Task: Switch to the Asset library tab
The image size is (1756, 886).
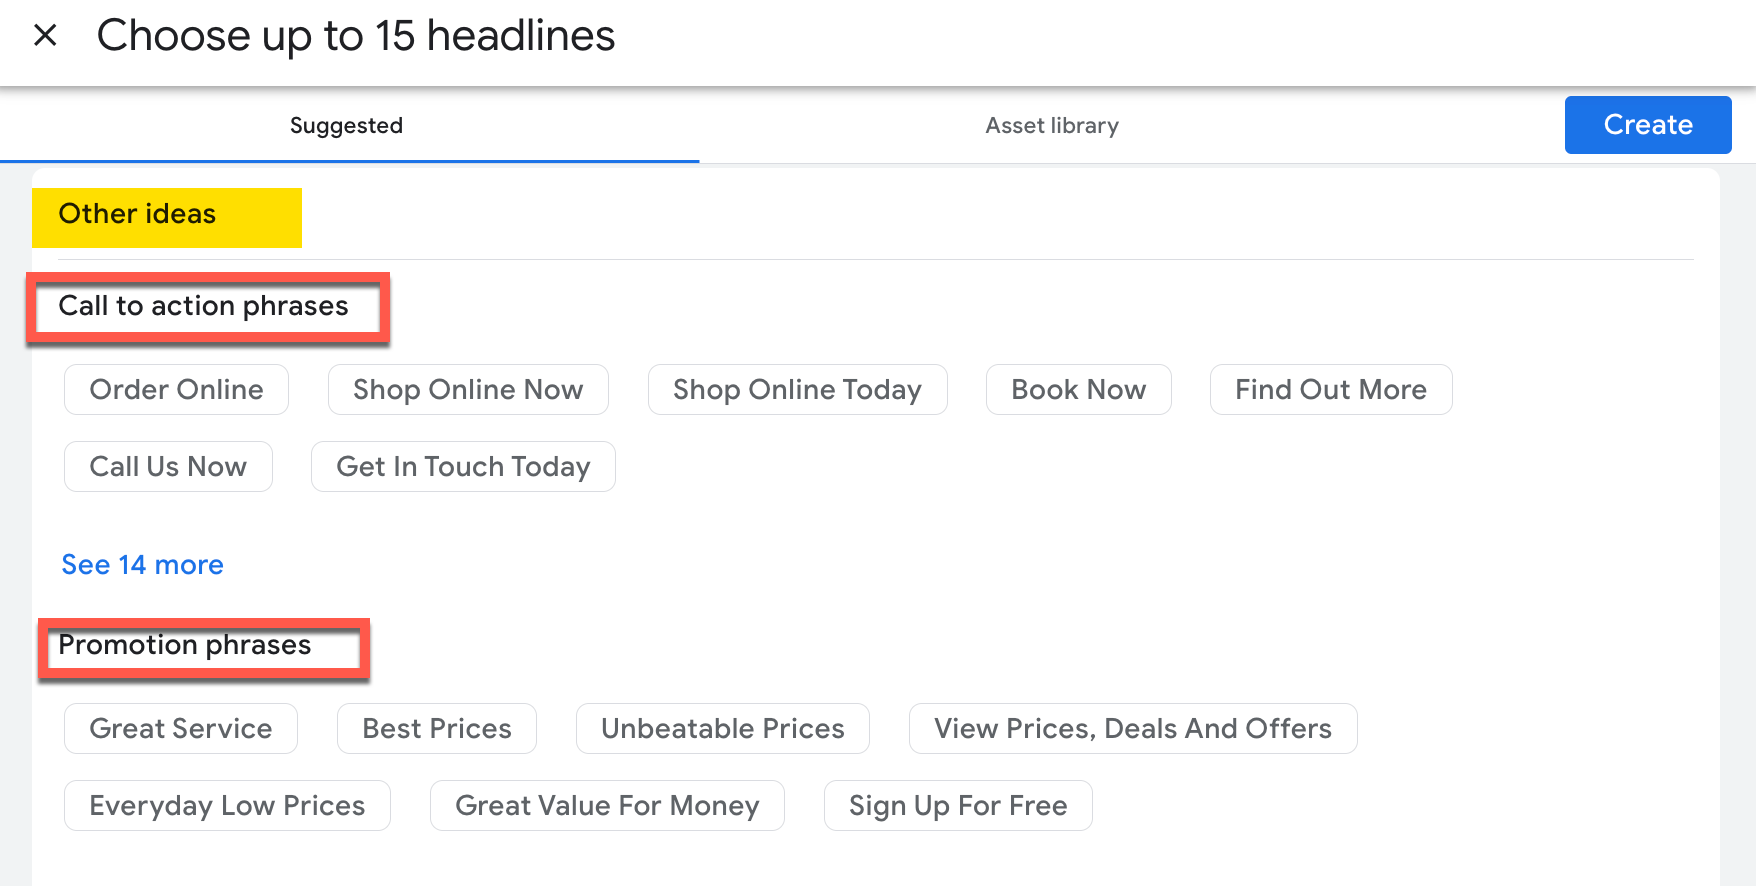Action: pos(1052,125)
